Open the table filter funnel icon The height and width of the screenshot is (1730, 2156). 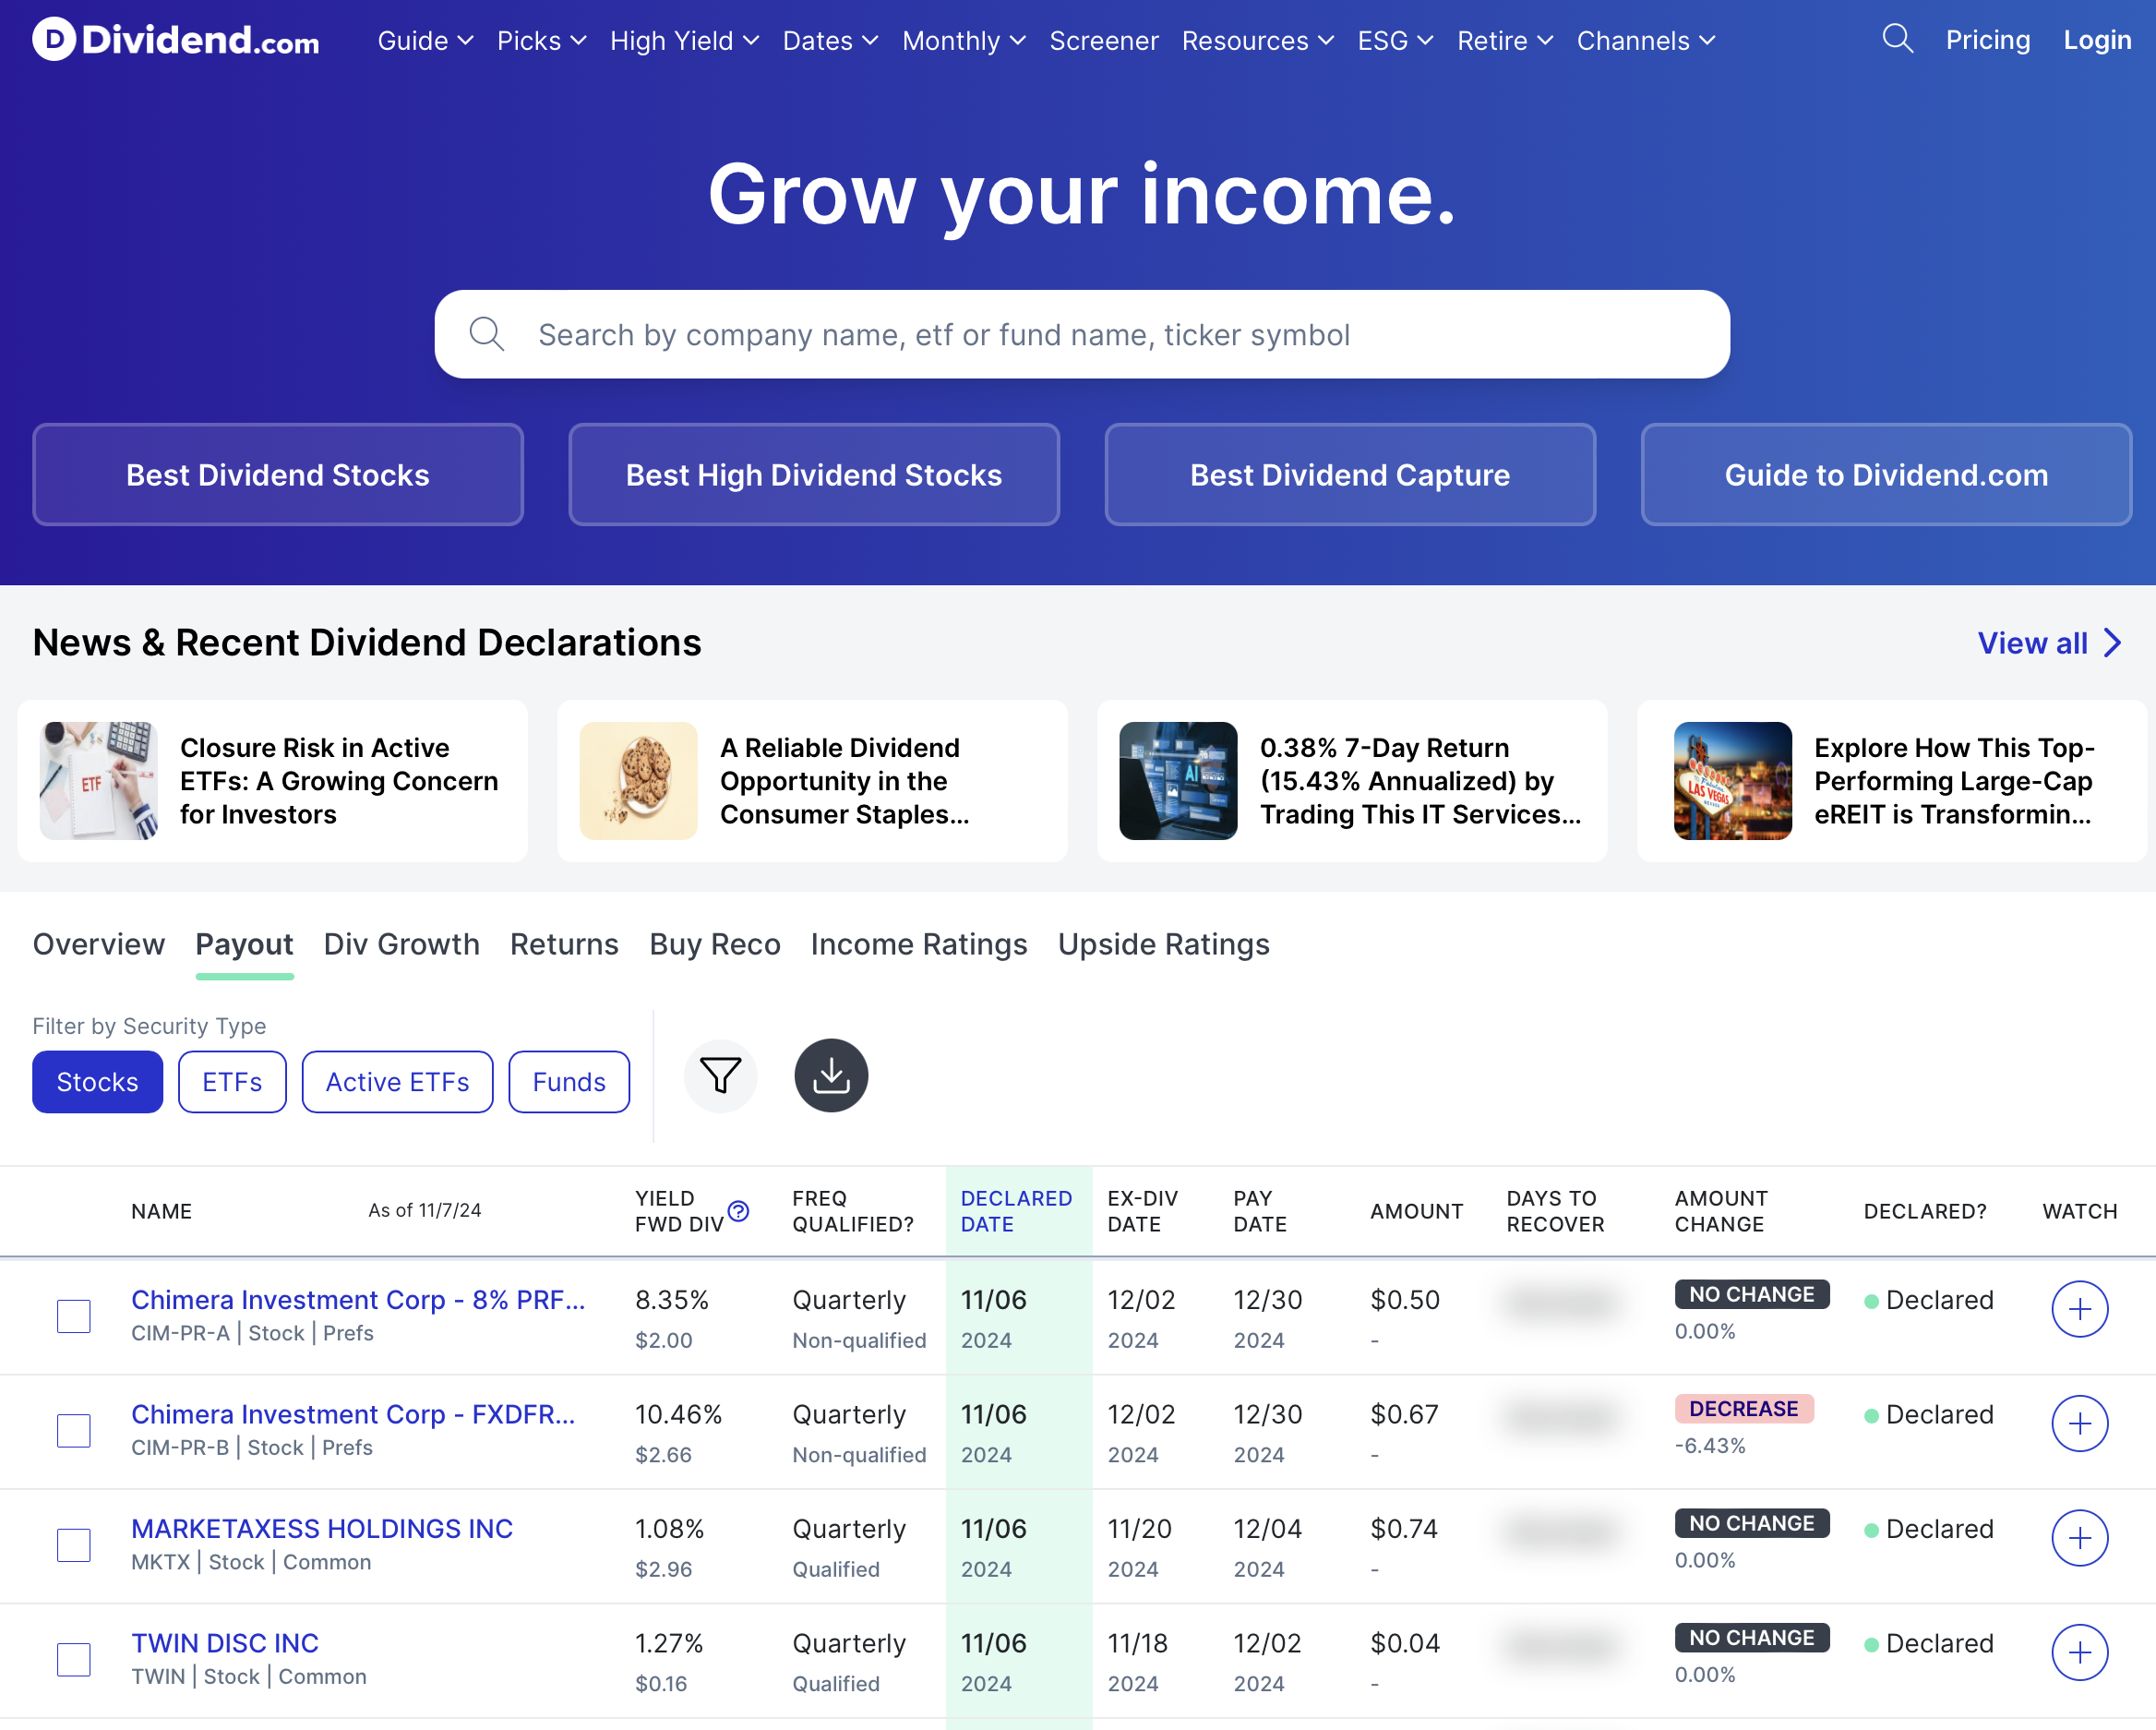pyautogui.click(x=720, y=1076)
